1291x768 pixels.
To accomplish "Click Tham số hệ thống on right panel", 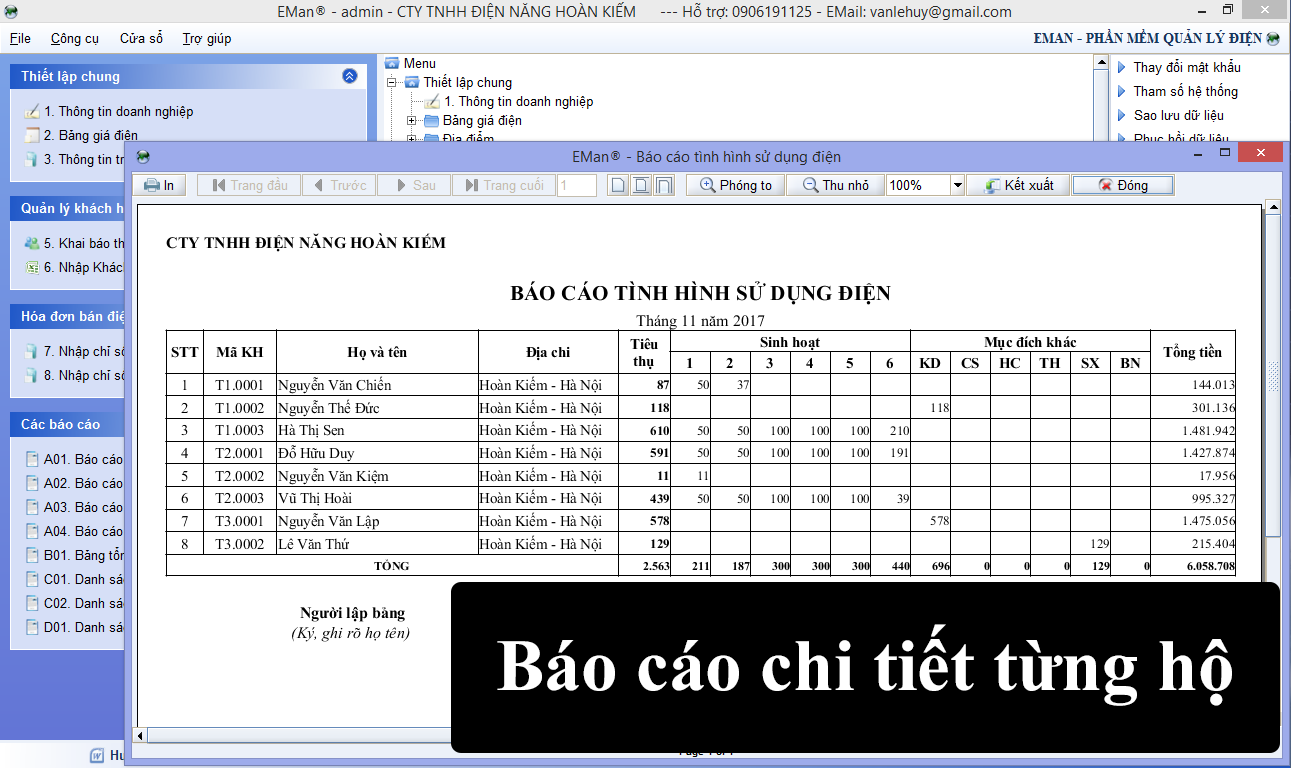I will 1185,91.
